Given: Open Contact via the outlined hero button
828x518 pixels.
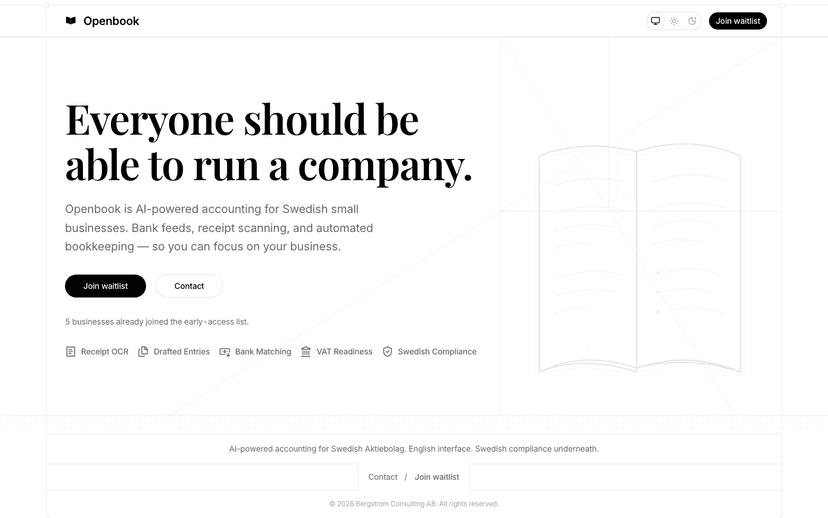Looking at the screenshot, I should point(189,286).
